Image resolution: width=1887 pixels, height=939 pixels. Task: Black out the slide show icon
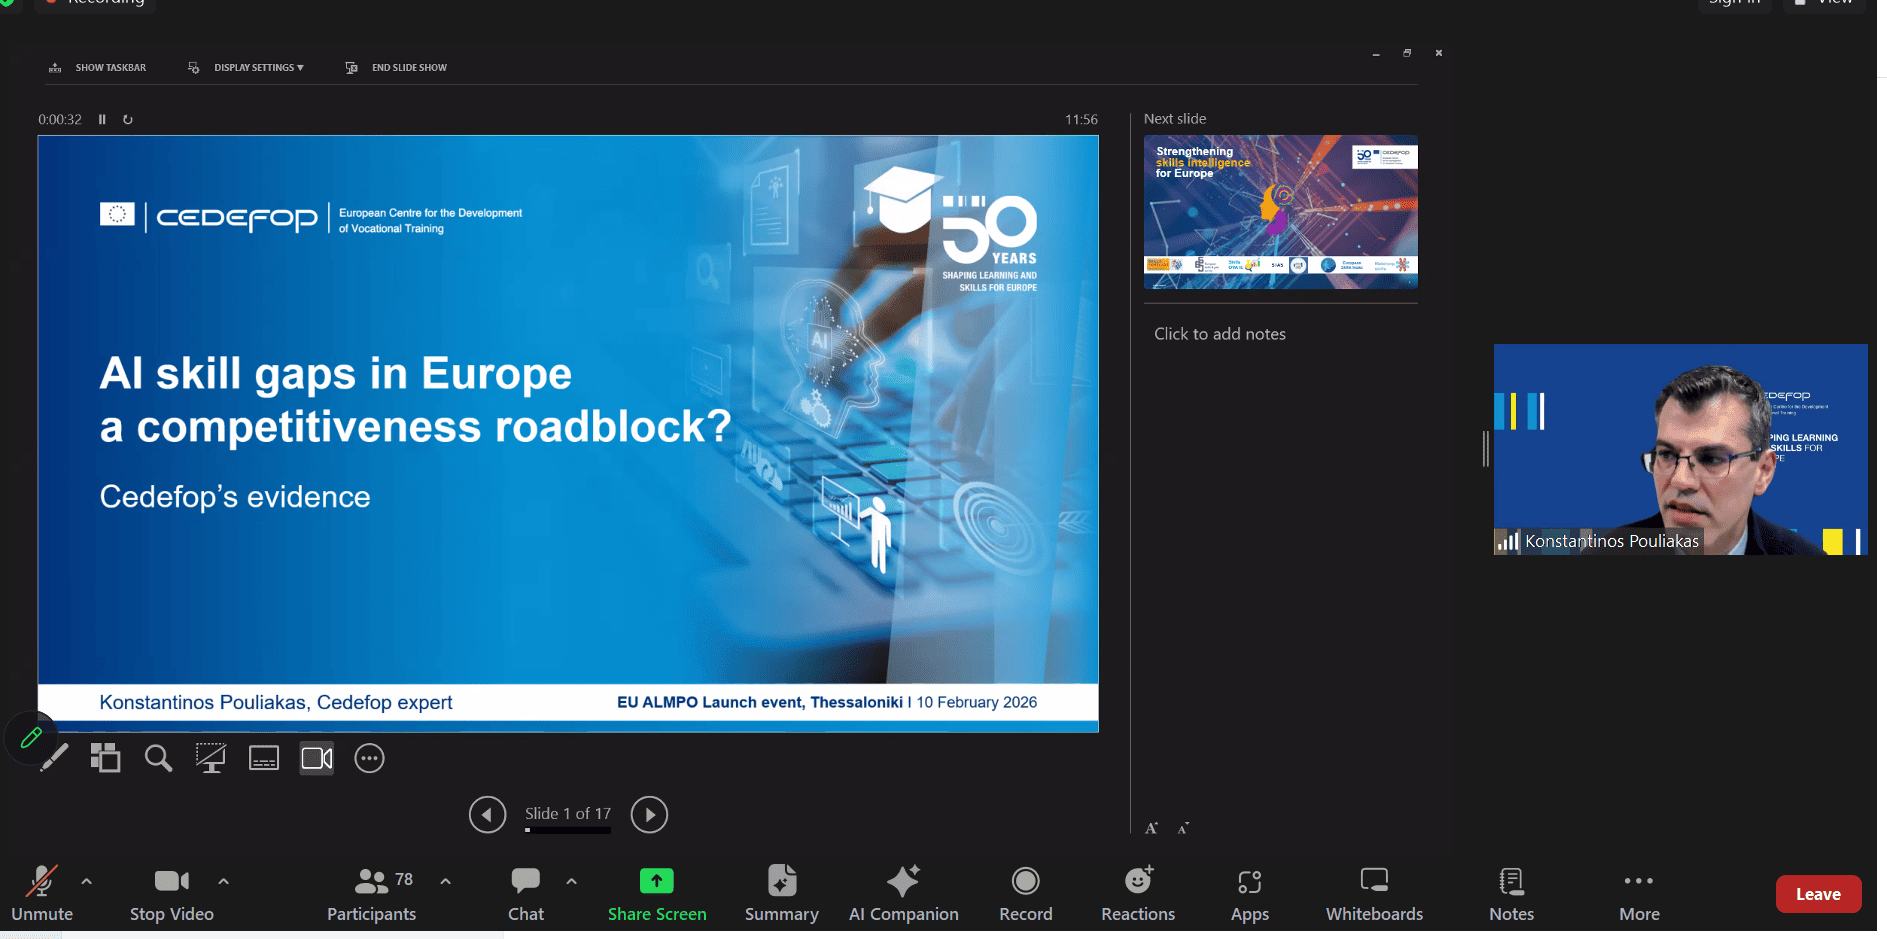pyautogui.click(x=210, y=758)
